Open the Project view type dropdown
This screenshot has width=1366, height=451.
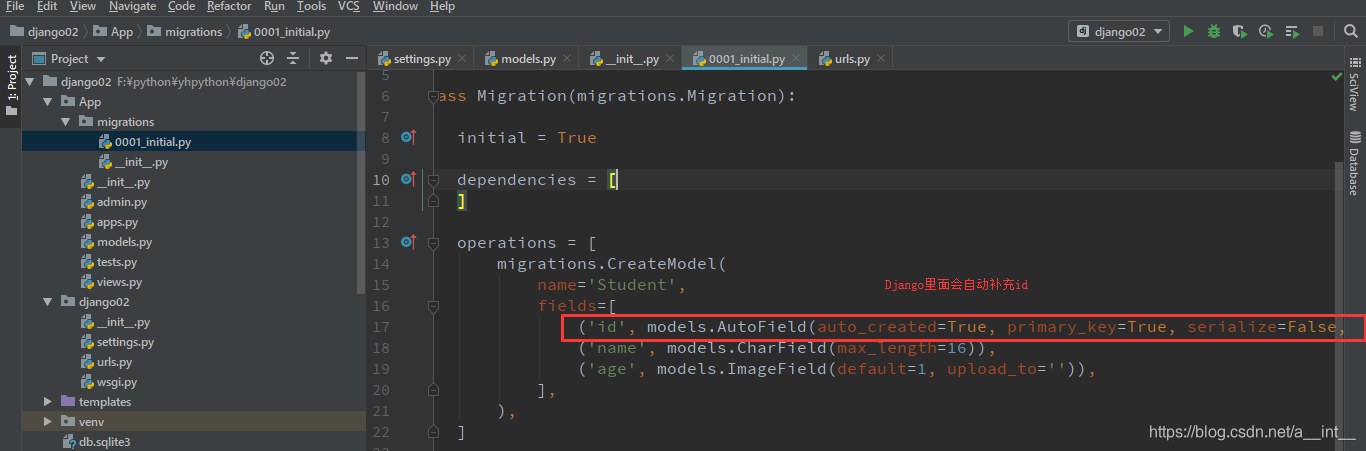tap(69, 59)
